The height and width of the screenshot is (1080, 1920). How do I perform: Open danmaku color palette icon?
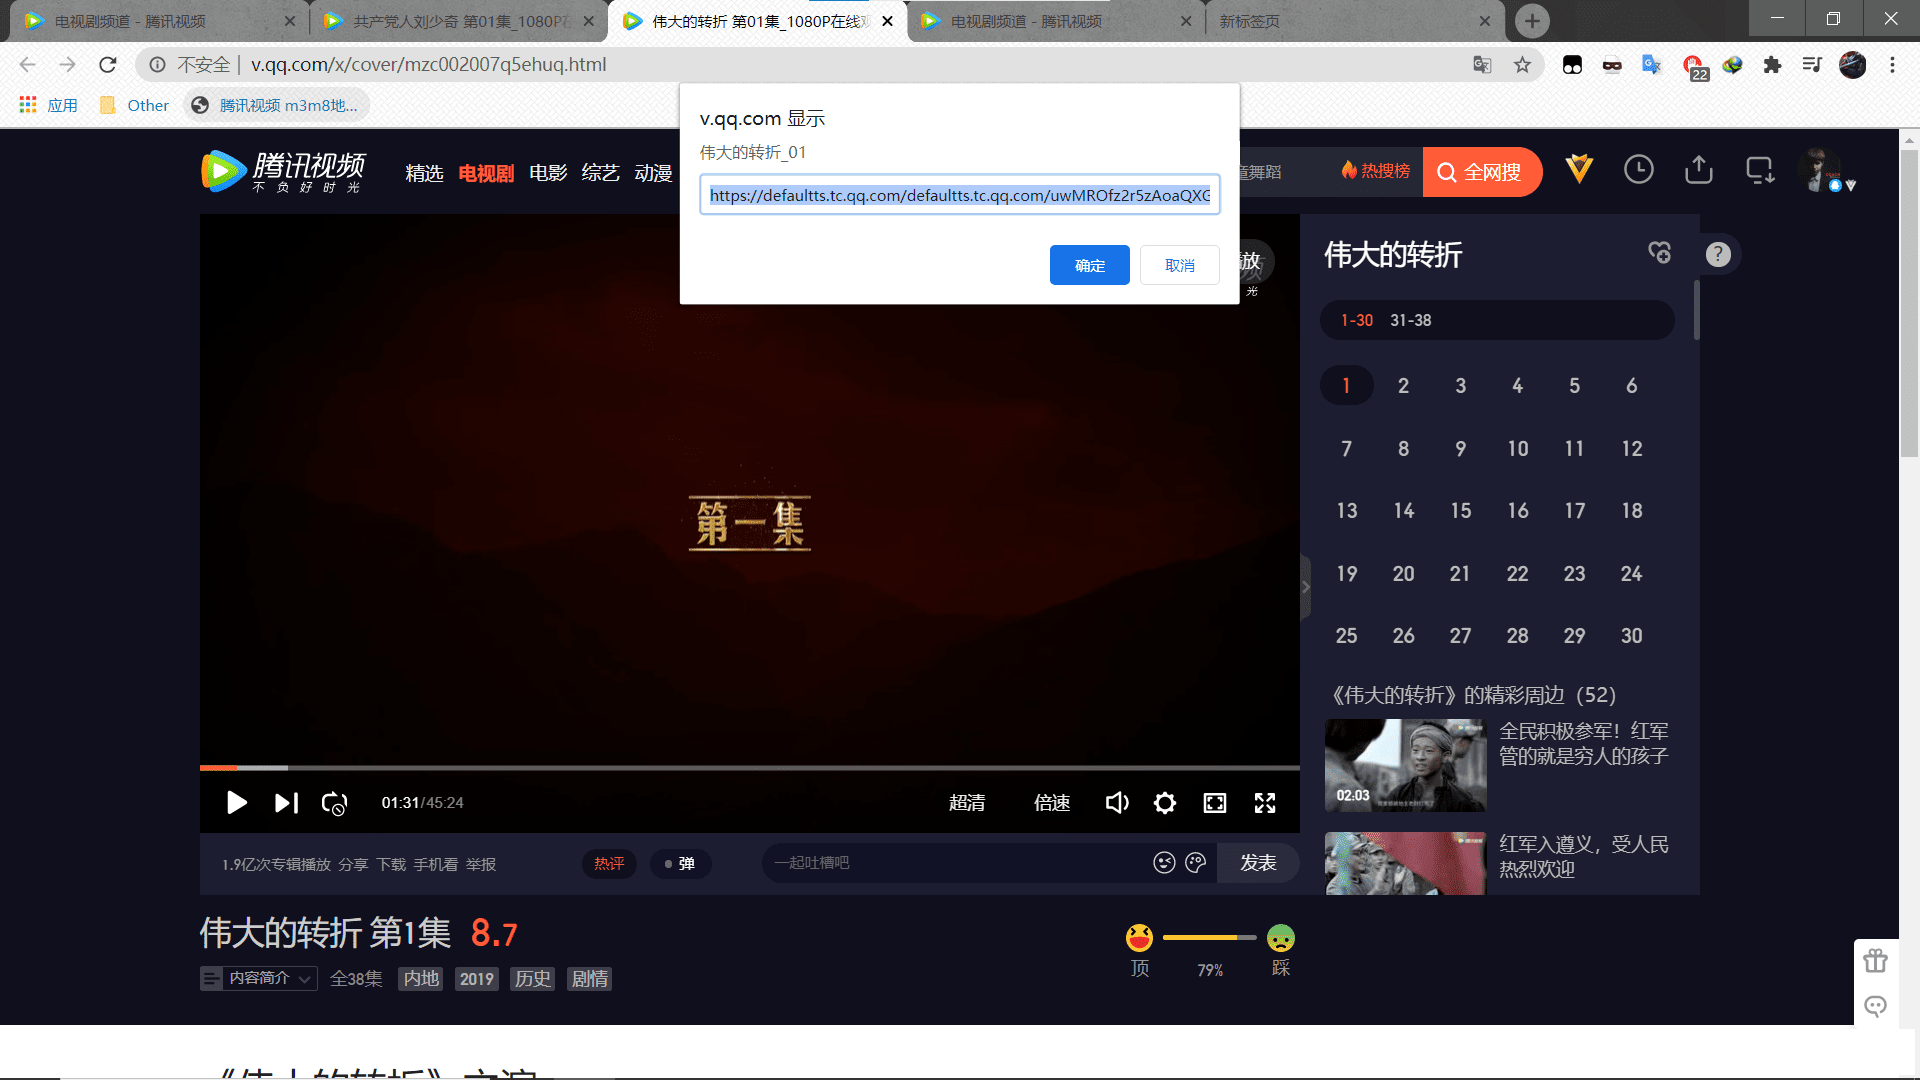[1196, 863]
